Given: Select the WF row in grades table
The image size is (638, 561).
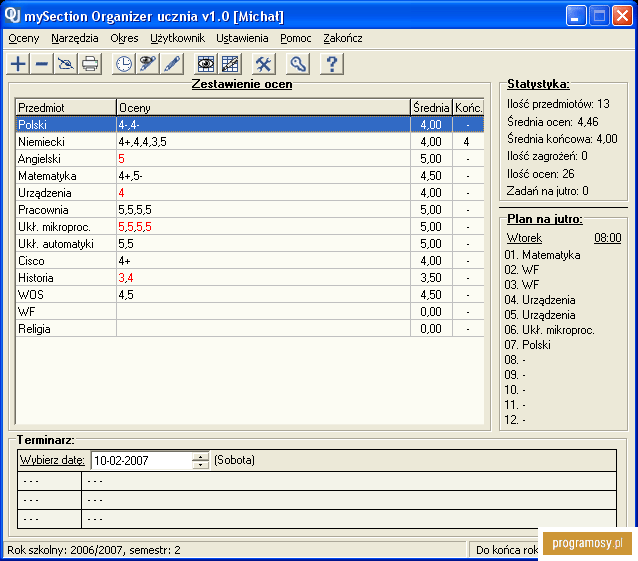Looking at the screenshot, I should 250,312.
